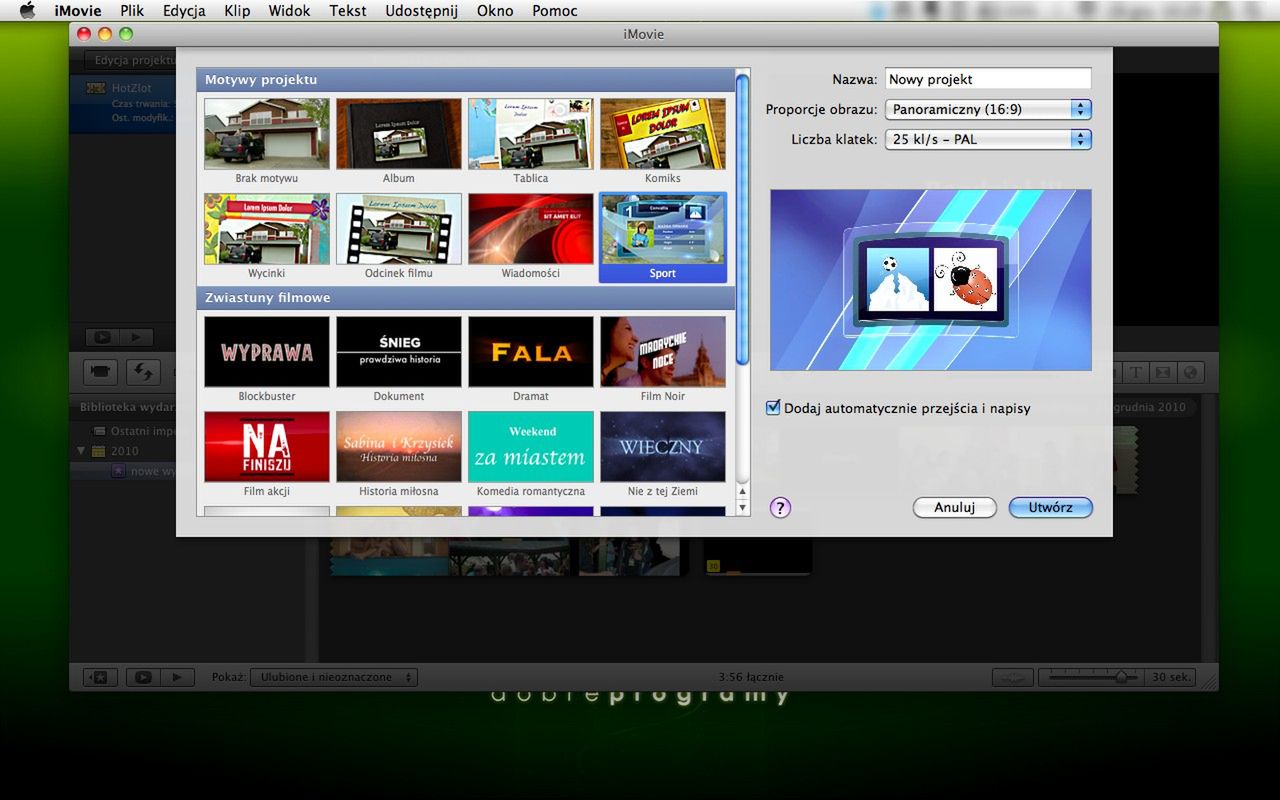The image size is (1280, 800).
Task: Open the 'Proporcje obrazu' dropdown
Action: [x=987, y=109]
